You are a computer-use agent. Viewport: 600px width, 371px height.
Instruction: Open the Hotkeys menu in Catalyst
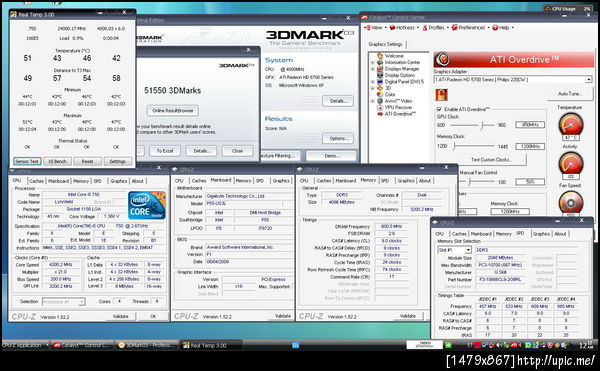click(x=403, y=28)
